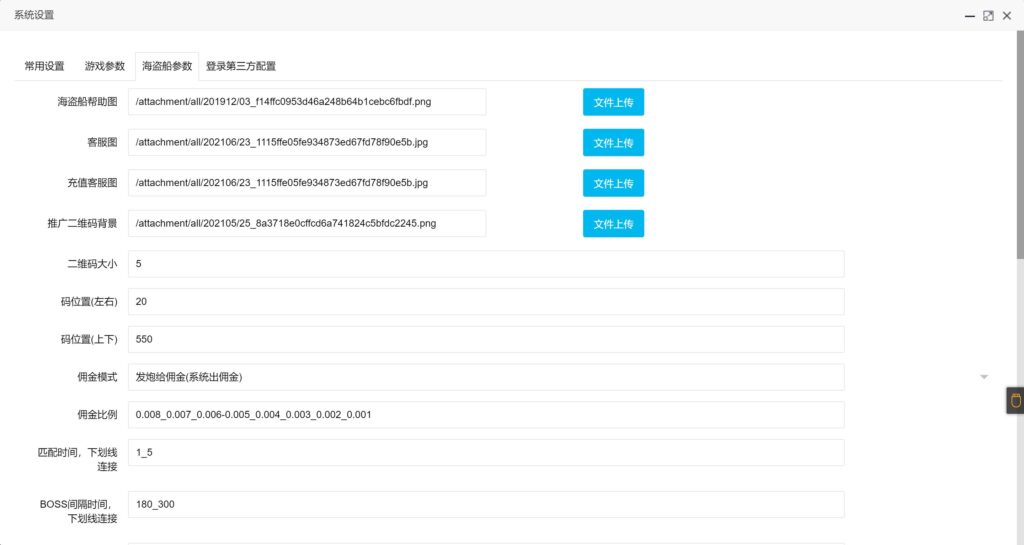The image size is (1024, 545).
Task: Click the 匹配时间 input showing 1_5
Action: pyautogui.click(x=486, y=452)
